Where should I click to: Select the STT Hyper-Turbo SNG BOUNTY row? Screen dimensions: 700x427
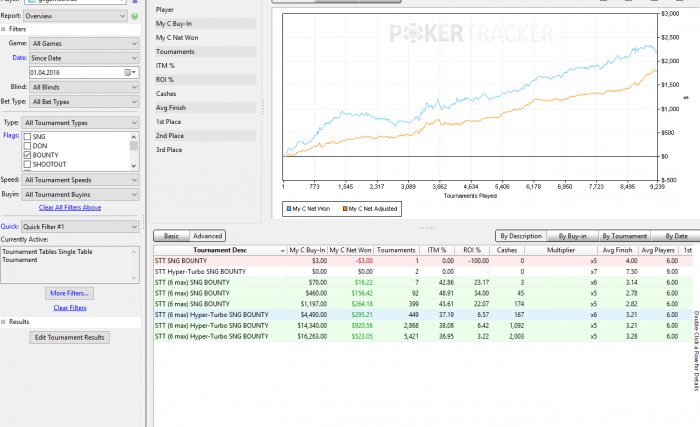pyautogui.click(x=423, y=272)
